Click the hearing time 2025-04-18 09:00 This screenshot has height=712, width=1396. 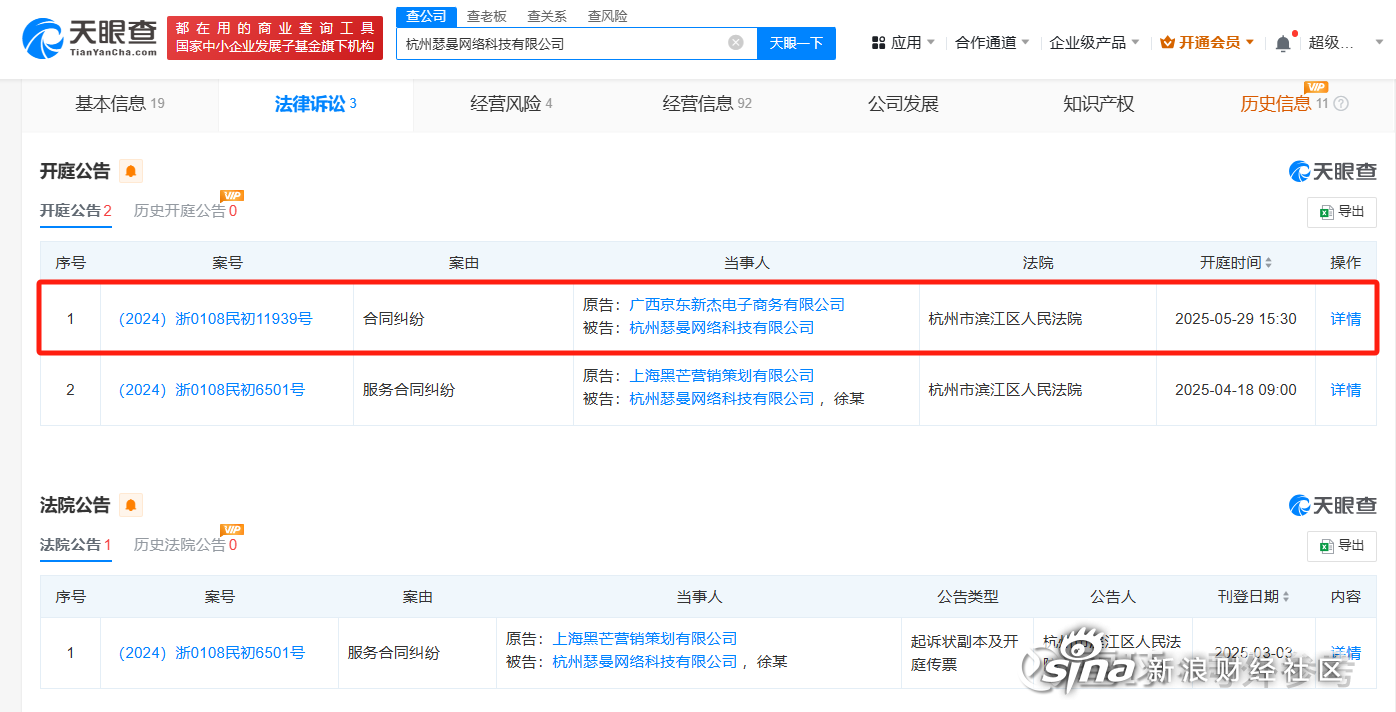click(1236, 390)
